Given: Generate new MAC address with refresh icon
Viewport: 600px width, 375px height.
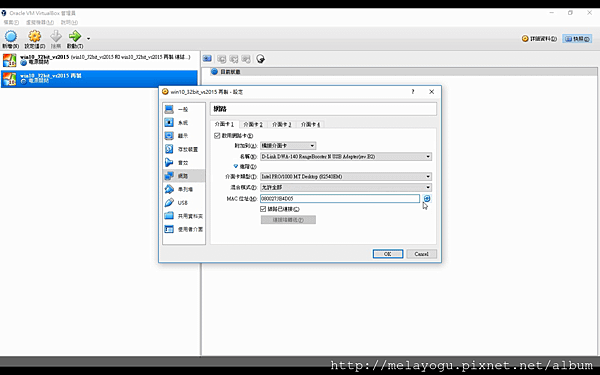Looking at the screenshot, I should [427, 198].
